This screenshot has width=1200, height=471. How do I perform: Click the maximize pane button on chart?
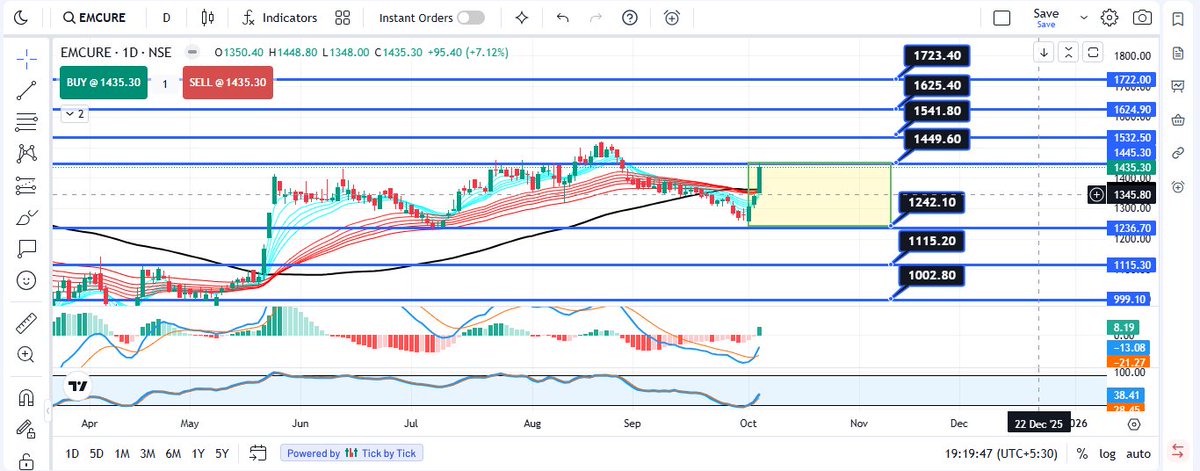point(1092,52)
